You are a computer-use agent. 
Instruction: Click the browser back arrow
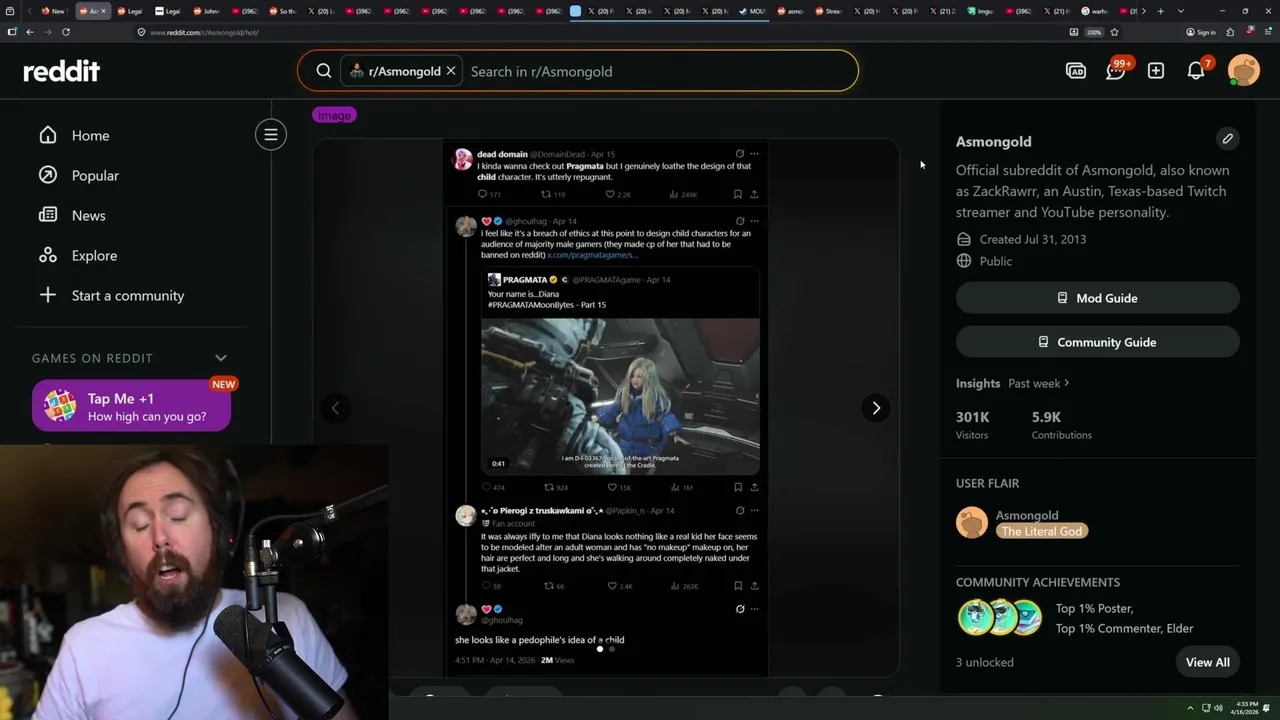(30, 32)
